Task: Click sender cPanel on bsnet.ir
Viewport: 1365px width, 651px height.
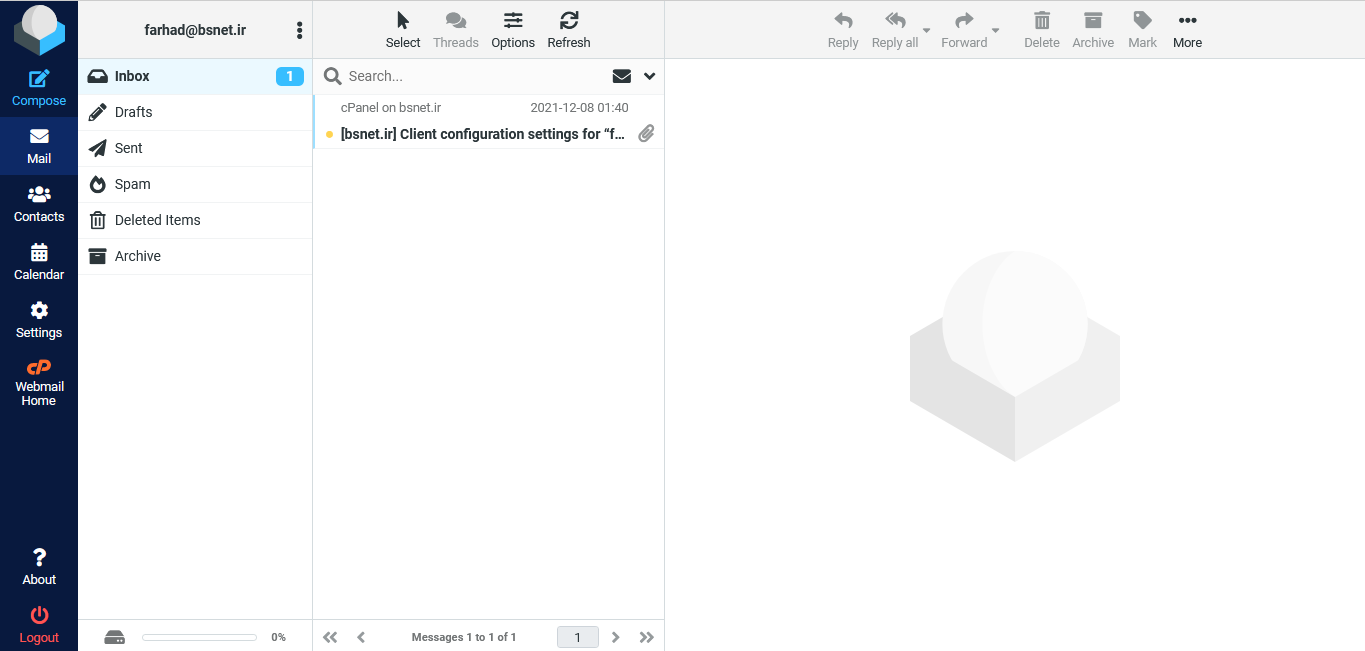Action: [391, 107]
